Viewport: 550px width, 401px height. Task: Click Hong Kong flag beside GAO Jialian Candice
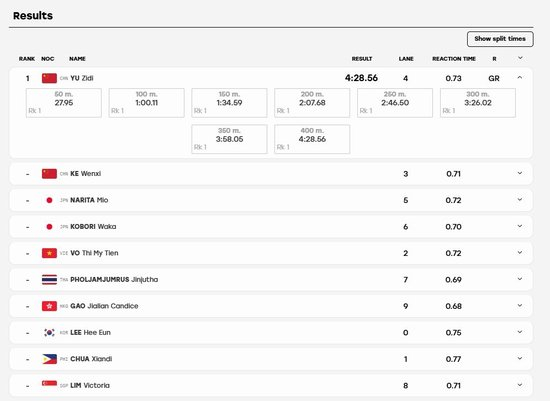49,306
